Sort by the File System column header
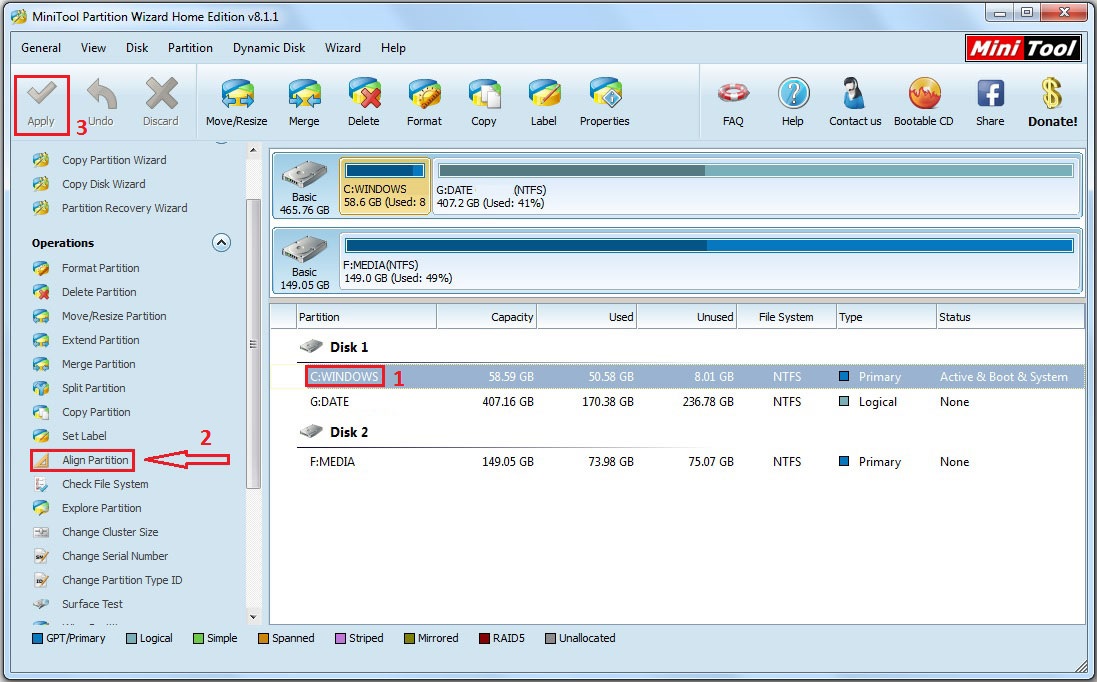The height and width of the screenshot is (682, 1097). [x=787, y=317]
